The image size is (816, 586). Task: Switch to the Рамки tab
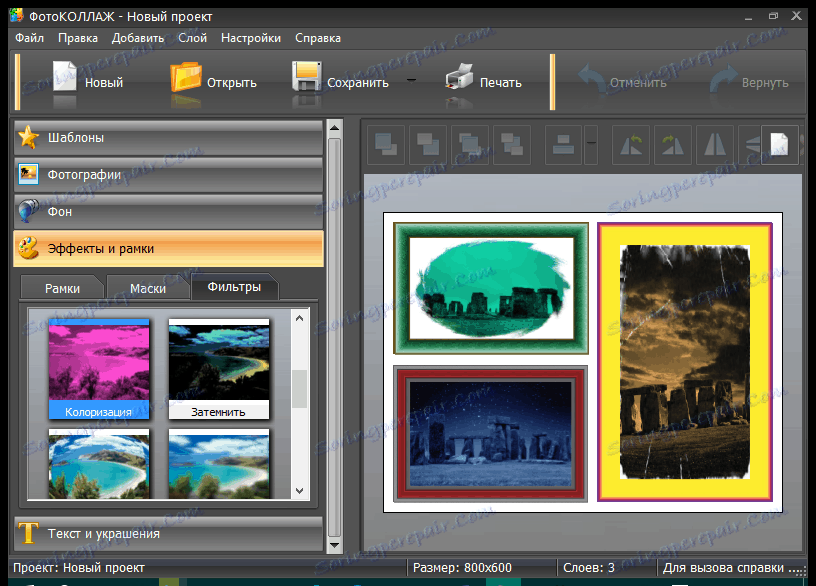63,288
